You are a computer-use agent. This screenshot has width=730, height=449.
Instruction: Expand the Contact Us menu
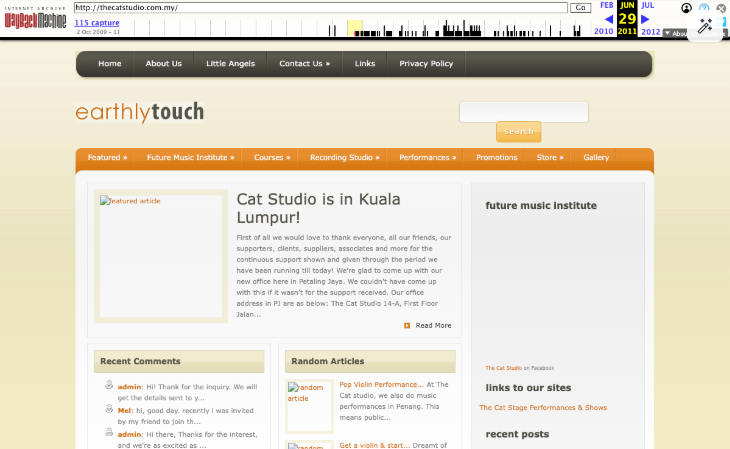tap(304, 64)
